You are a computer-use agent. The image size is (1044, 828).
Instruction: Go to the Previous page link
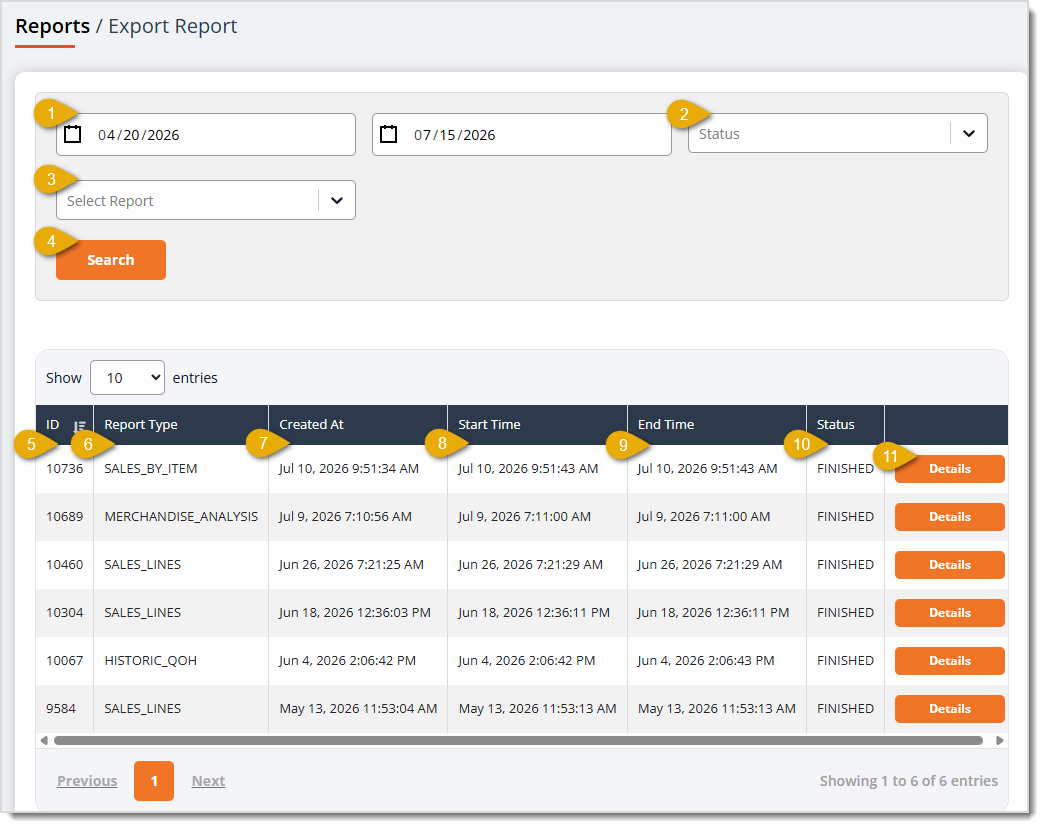(87, 781)
